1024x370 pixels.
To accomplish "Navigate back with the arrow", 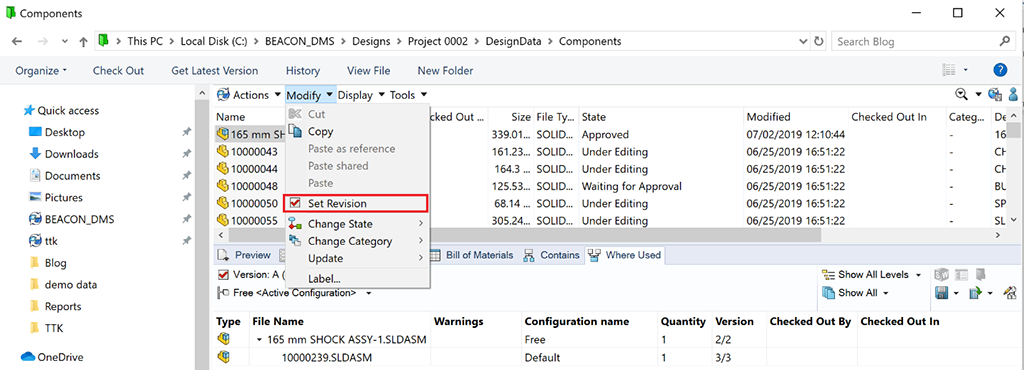I will pos(17,41).
